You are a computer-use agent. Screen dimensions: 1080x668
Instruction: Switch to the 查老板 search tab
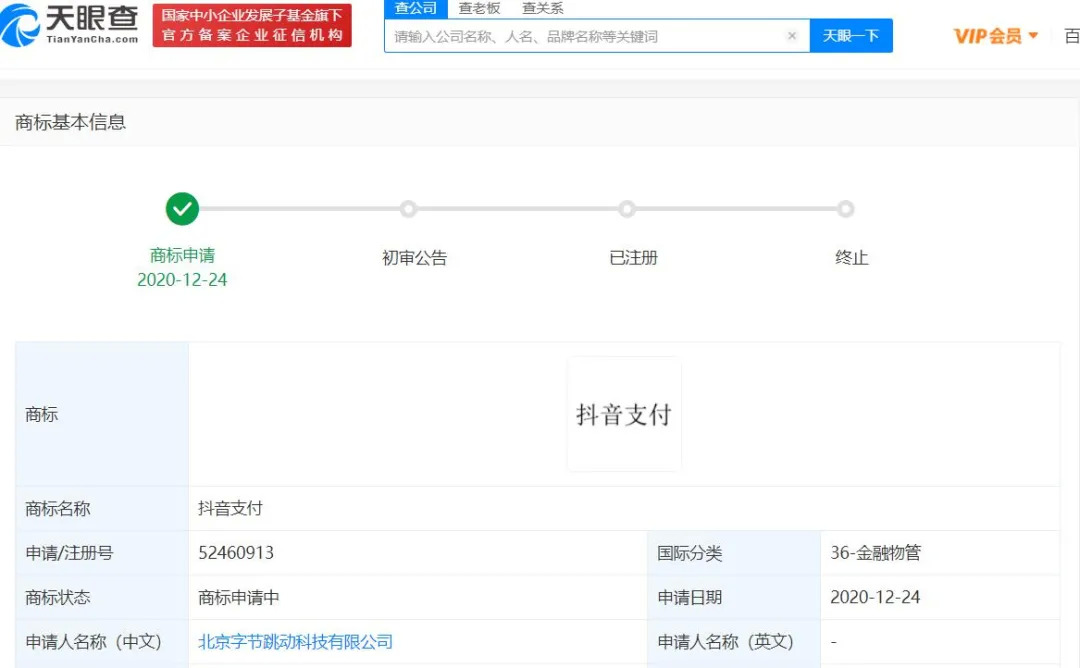click(479, 8)
